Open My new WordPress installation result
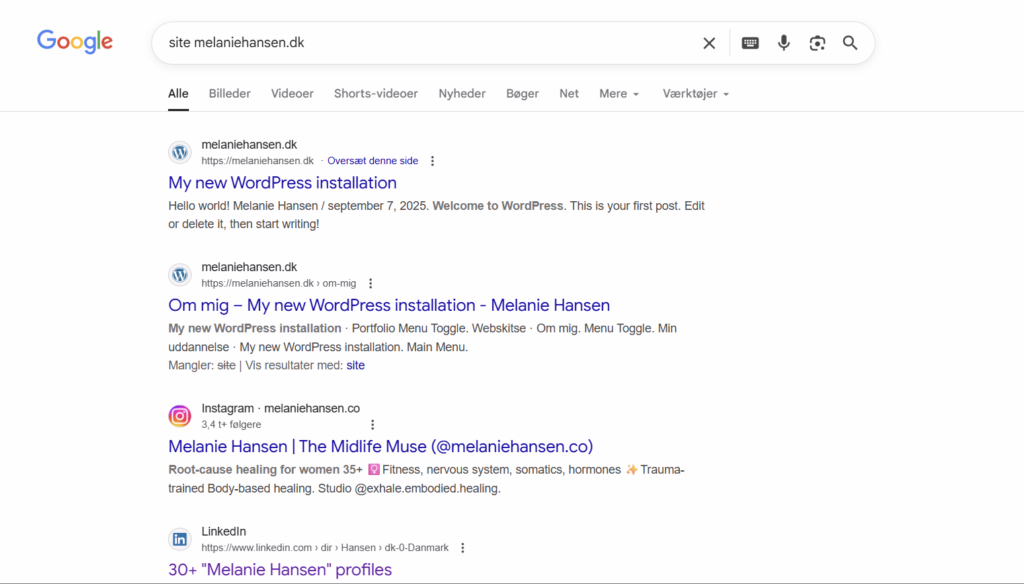1024x584 pixels. coord(282,183)
